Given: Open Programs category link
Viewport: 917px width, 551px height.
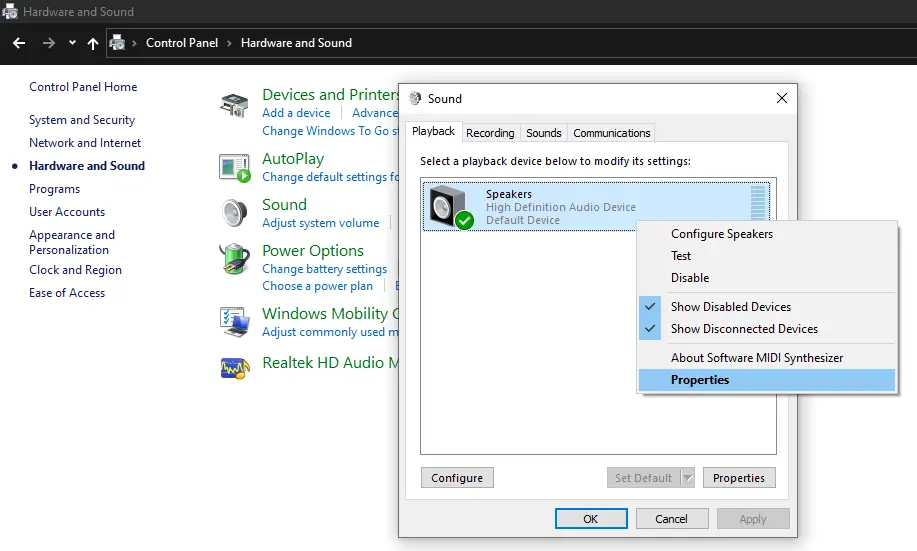Looking at the screenshot, I should pyautogui.click(x=54, y=189).
